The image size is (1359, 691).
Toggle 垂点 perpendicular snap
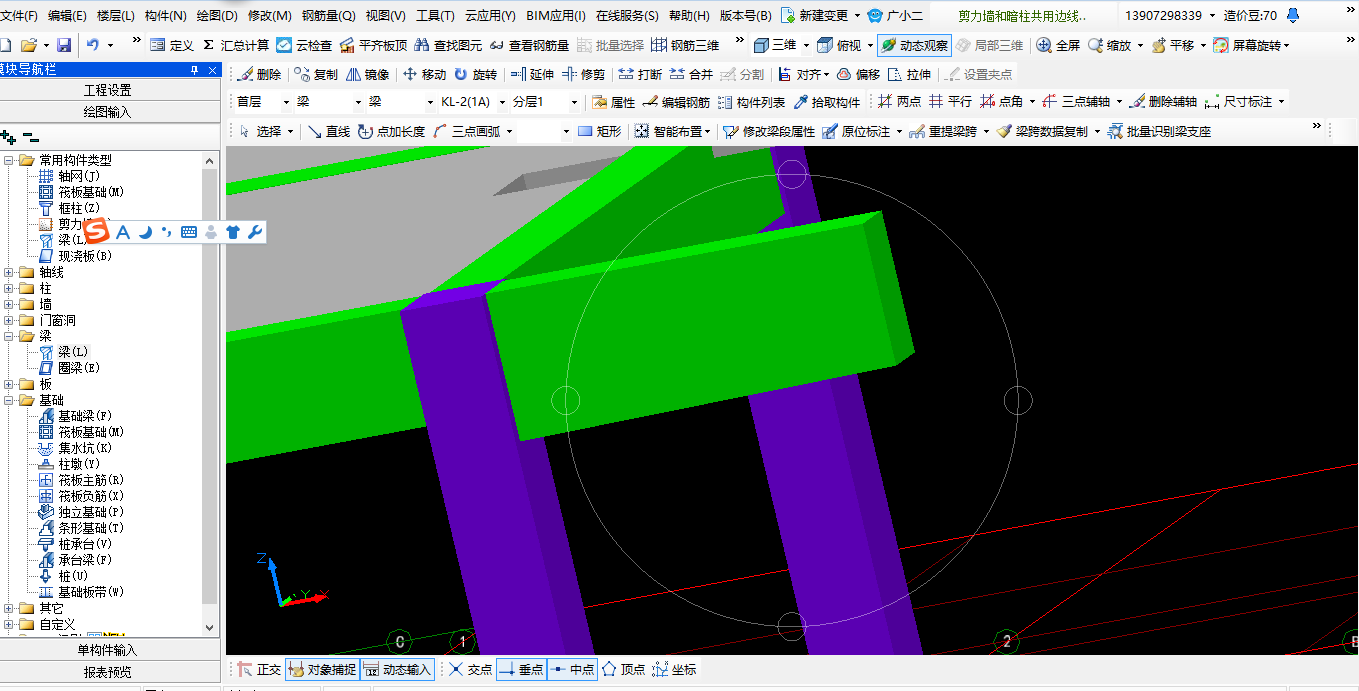(x=520, y=669)
